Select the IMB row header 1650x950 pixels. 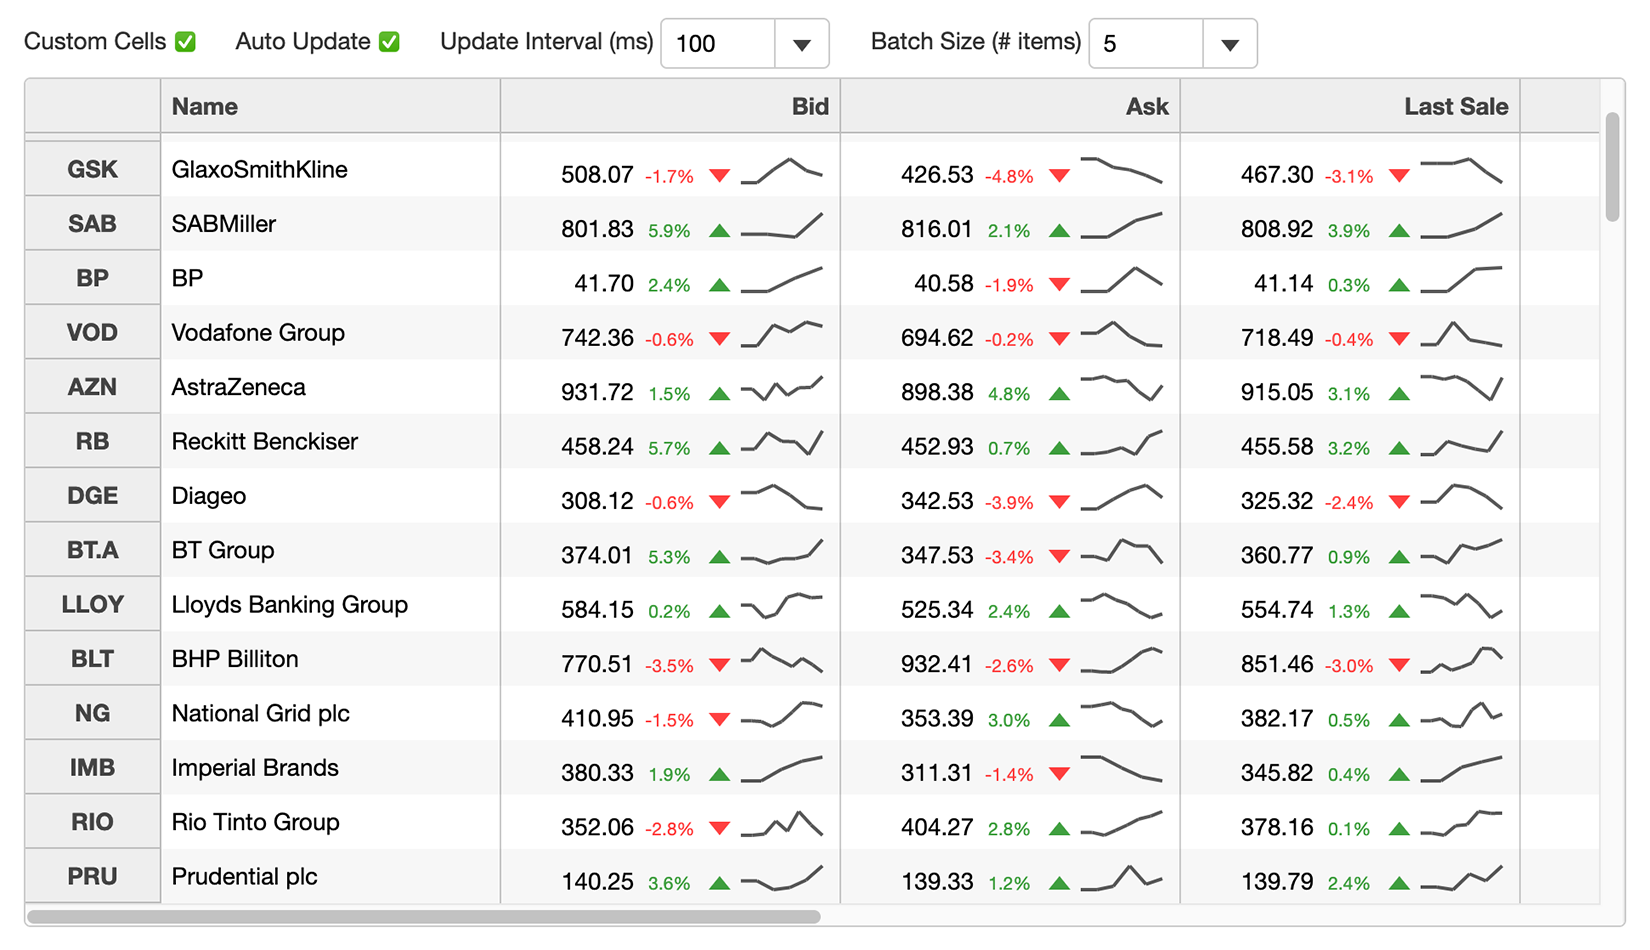(x=92, y=767)
